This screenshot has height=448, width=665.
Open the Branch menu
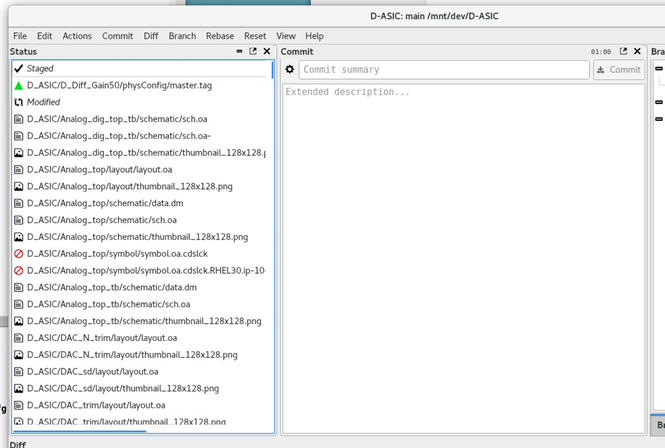click(x=182, y=36)
